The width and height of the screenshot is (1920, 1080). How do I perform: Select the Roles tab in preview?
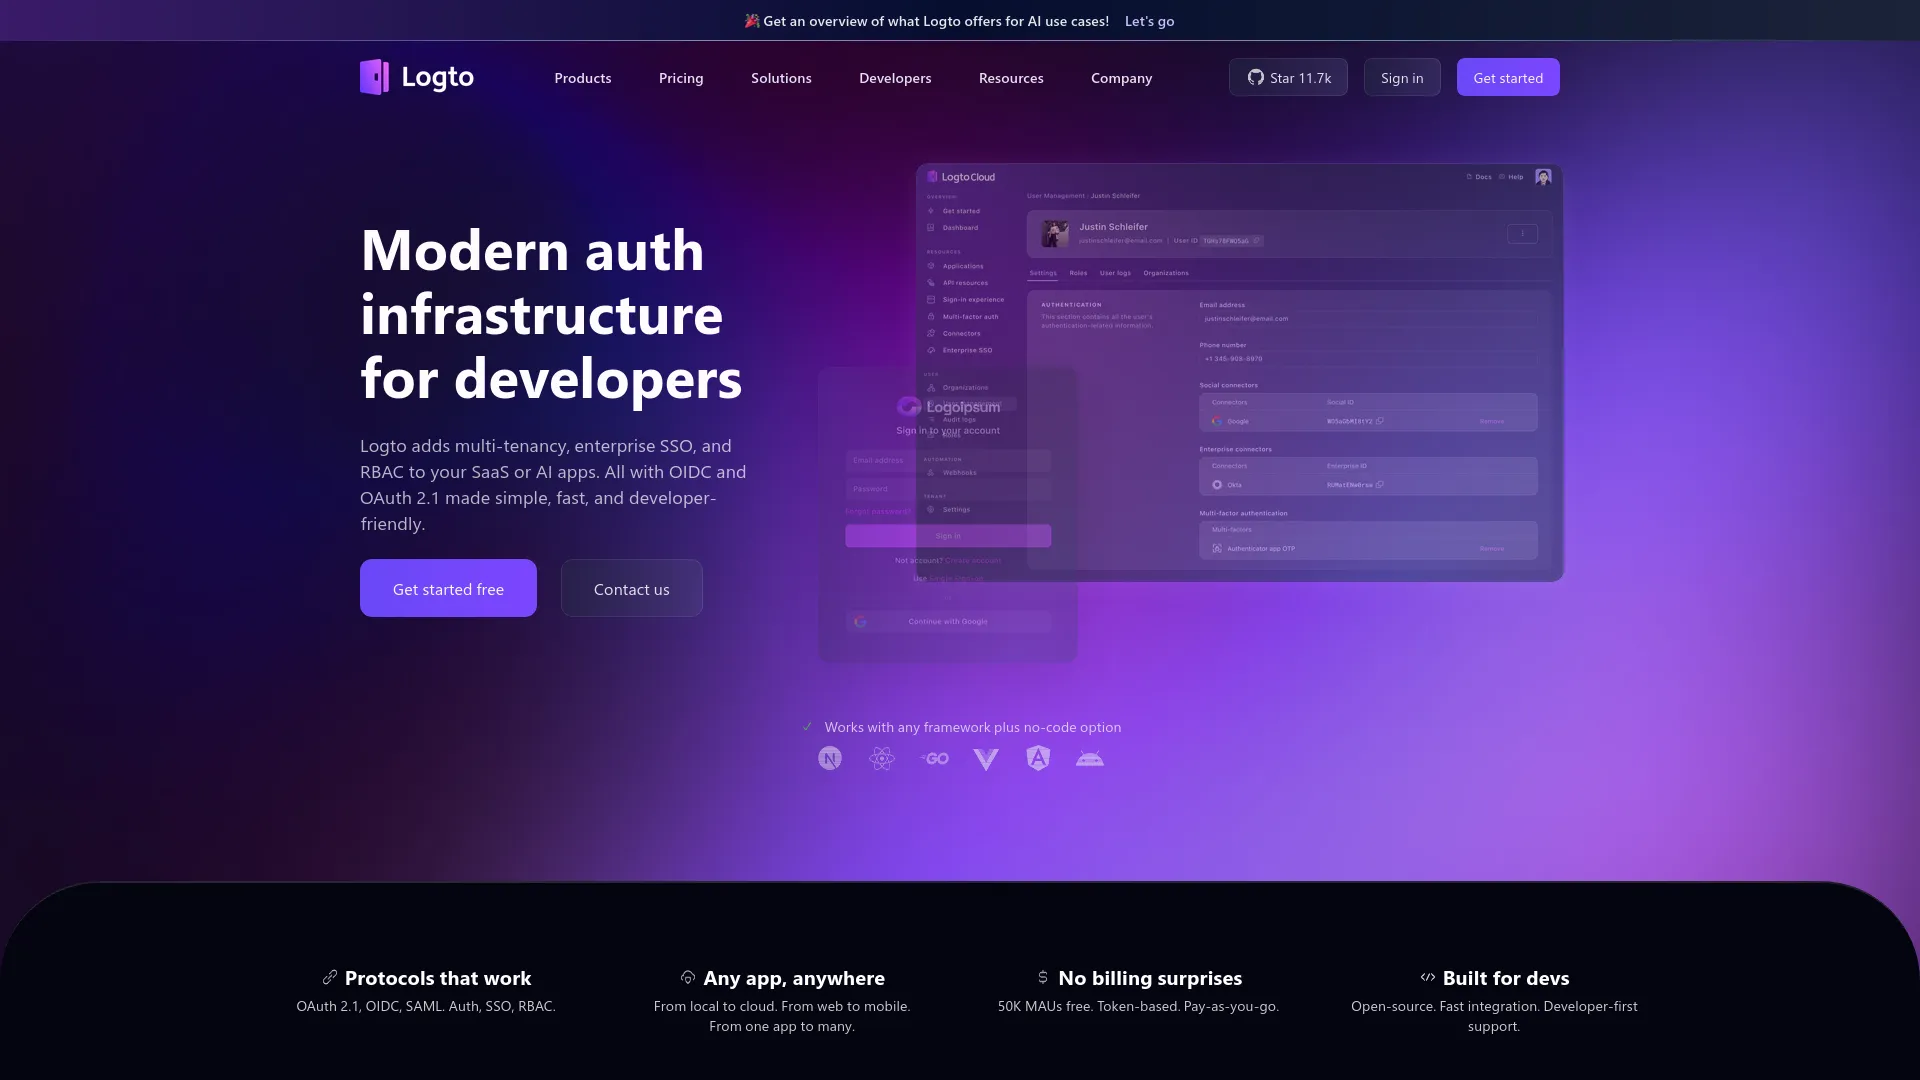point(1078,273)
